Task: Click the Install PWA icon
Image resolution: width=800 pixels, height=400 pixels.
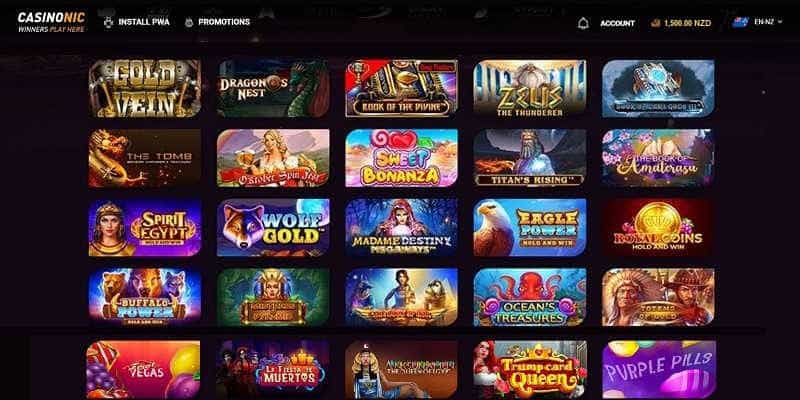Action: [108, 22]
